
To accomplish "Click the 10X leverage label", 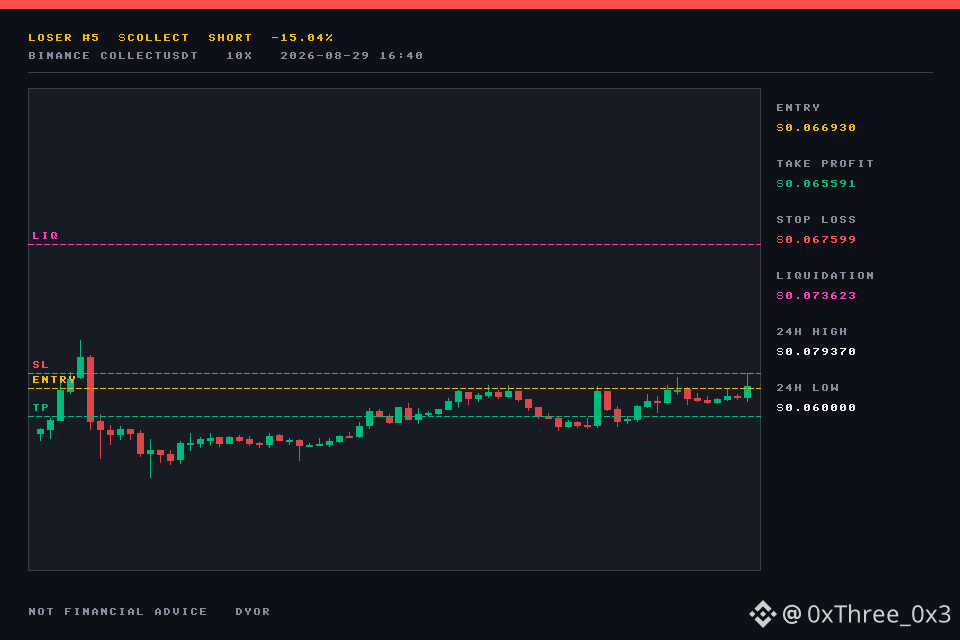I will 239,56.
